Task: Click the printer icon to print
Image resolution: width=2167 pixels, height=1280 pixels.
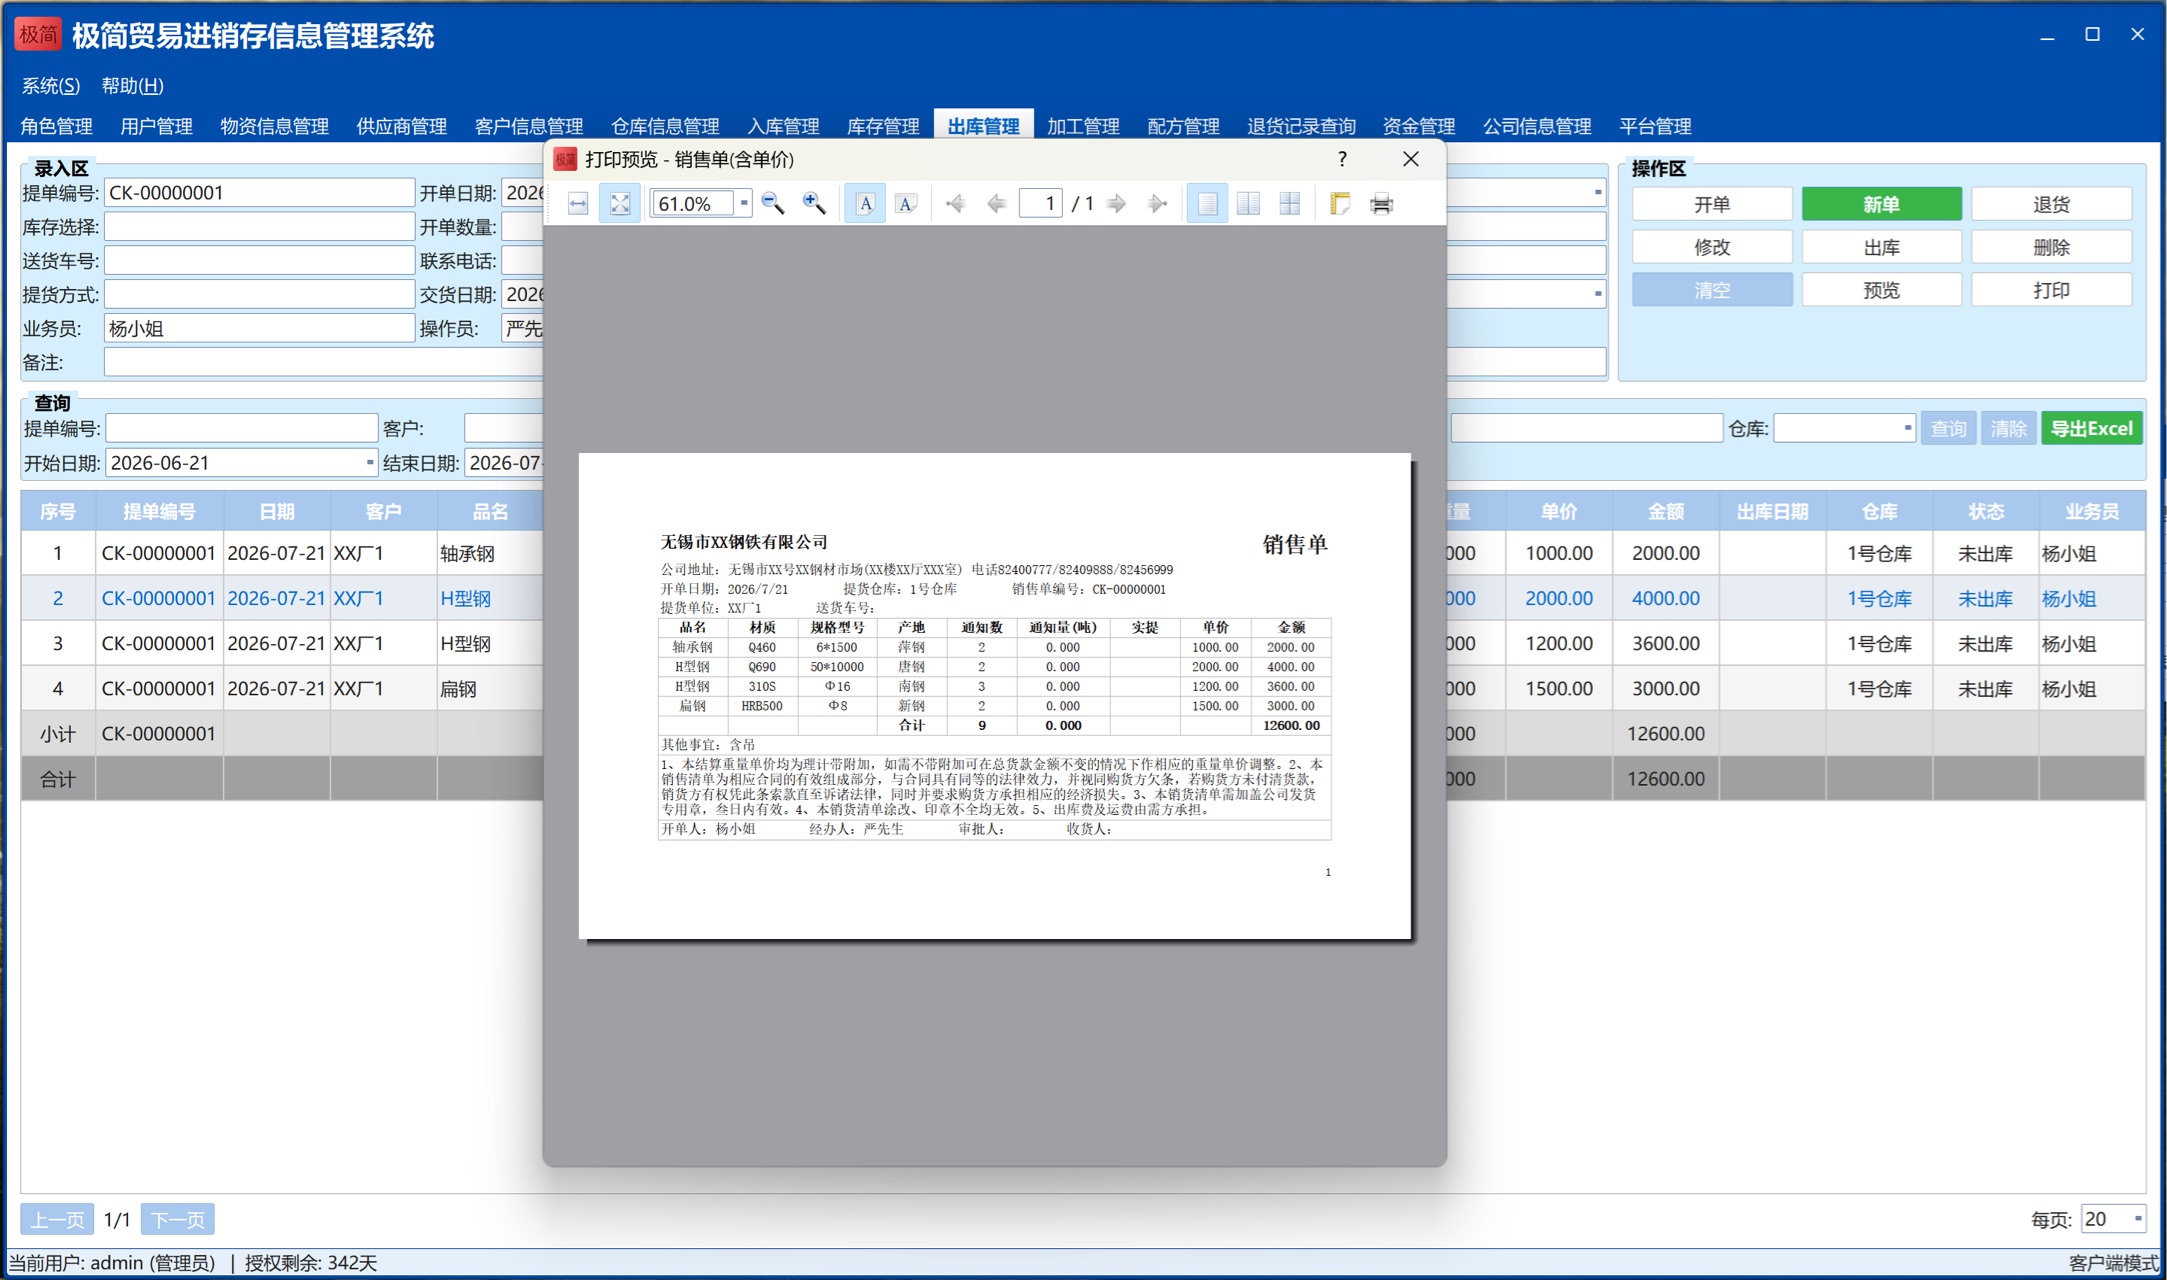Action: tap(1382, 204)
